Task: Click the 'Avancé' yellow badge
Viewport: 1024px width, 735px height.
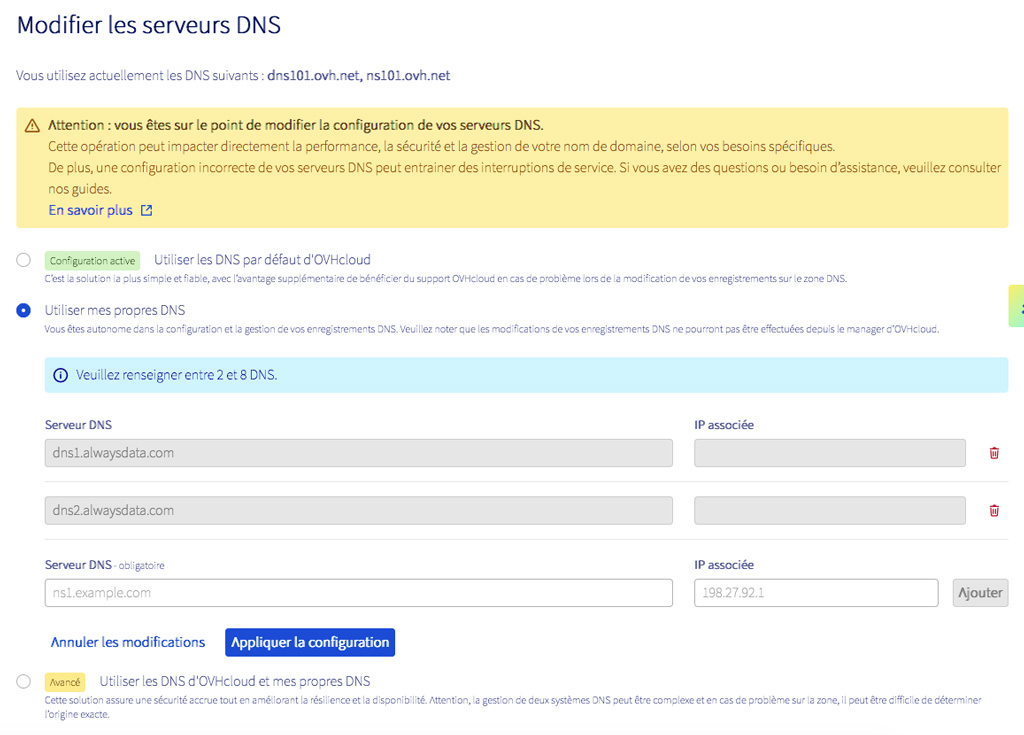Action: tap(65, 682)
